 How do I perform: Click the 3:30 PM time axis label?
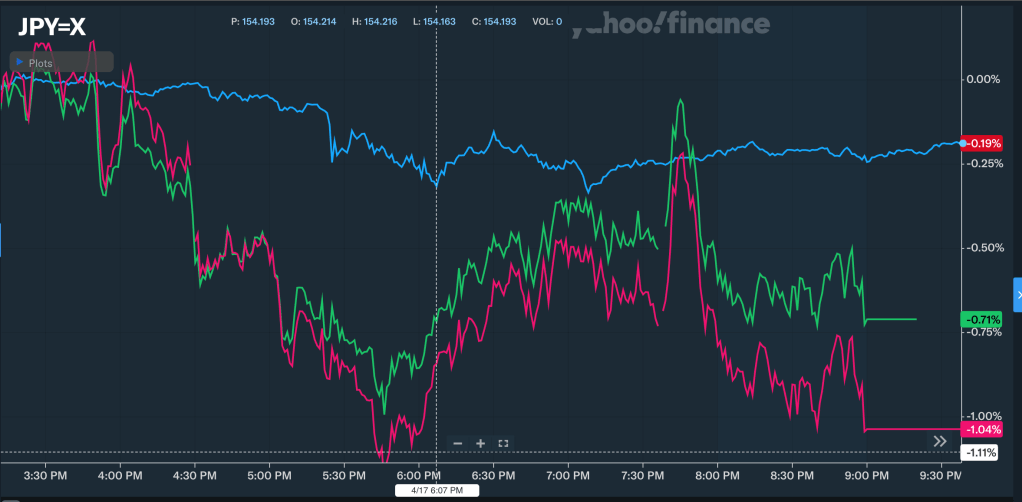(45, 475)
